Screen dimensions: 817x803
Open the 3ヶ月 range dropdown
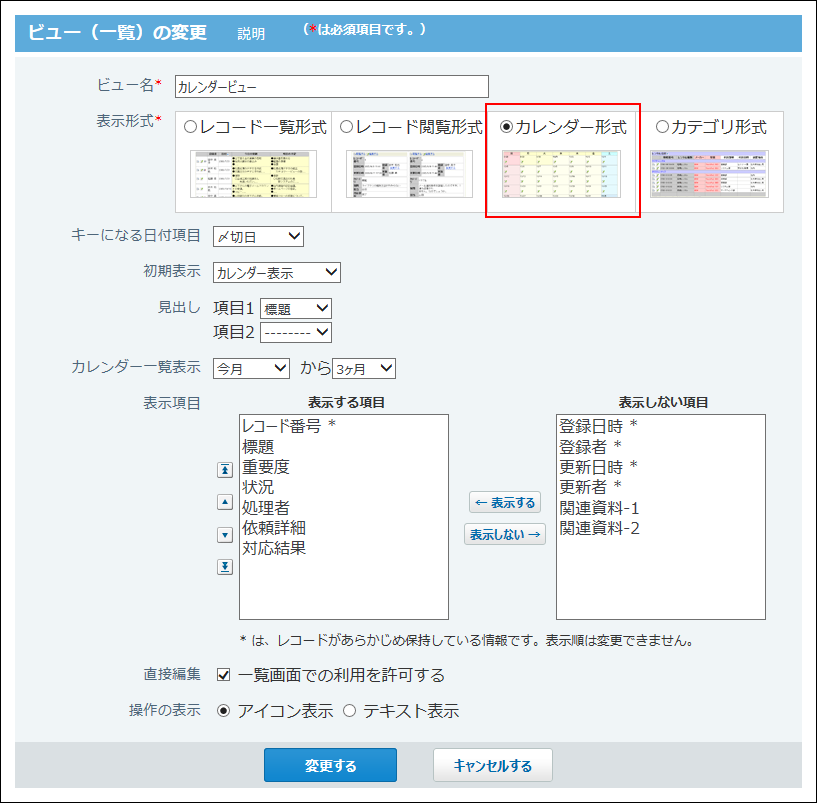364,368
